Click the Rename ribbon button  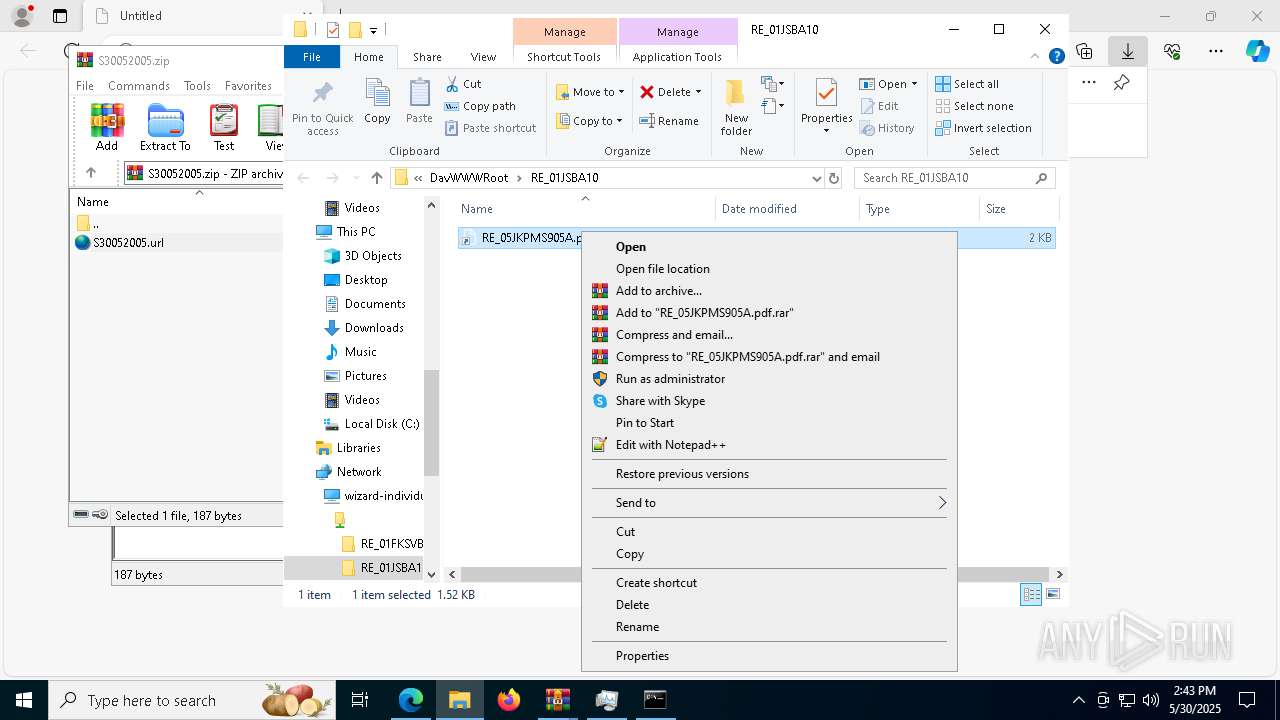coord(669,121)
